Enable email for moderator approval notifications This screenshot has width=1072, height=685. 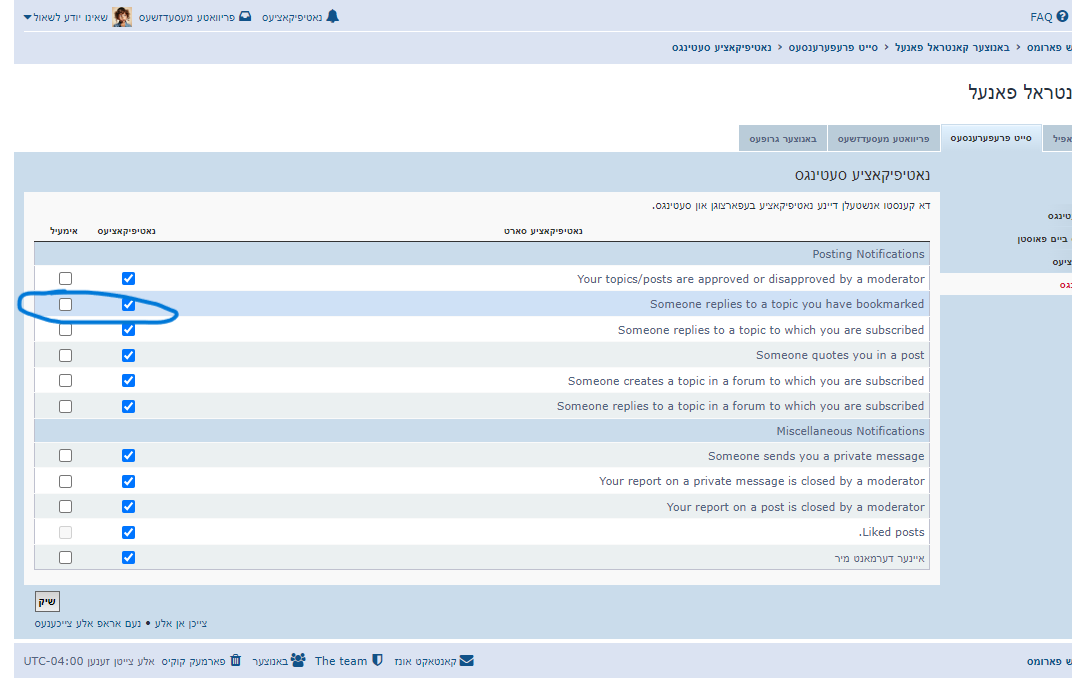65,278
